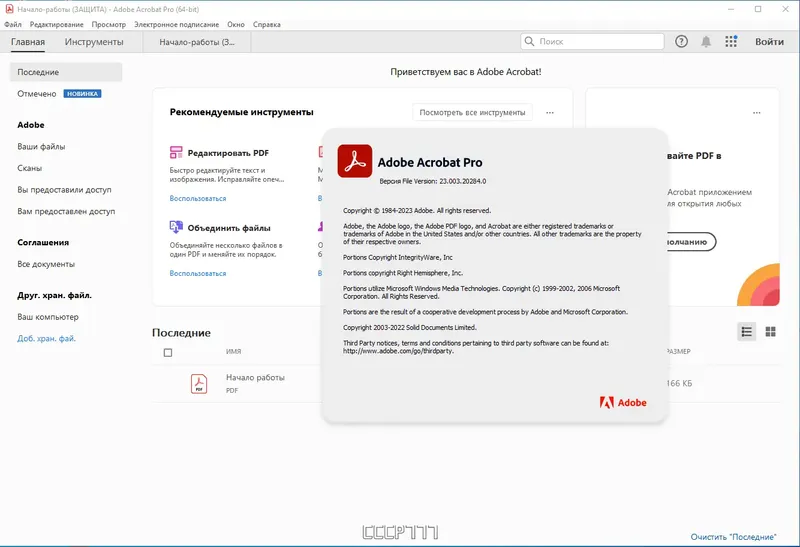Switch to the Начало-работы document tab
800x547 pixels.
coord(197,42)
